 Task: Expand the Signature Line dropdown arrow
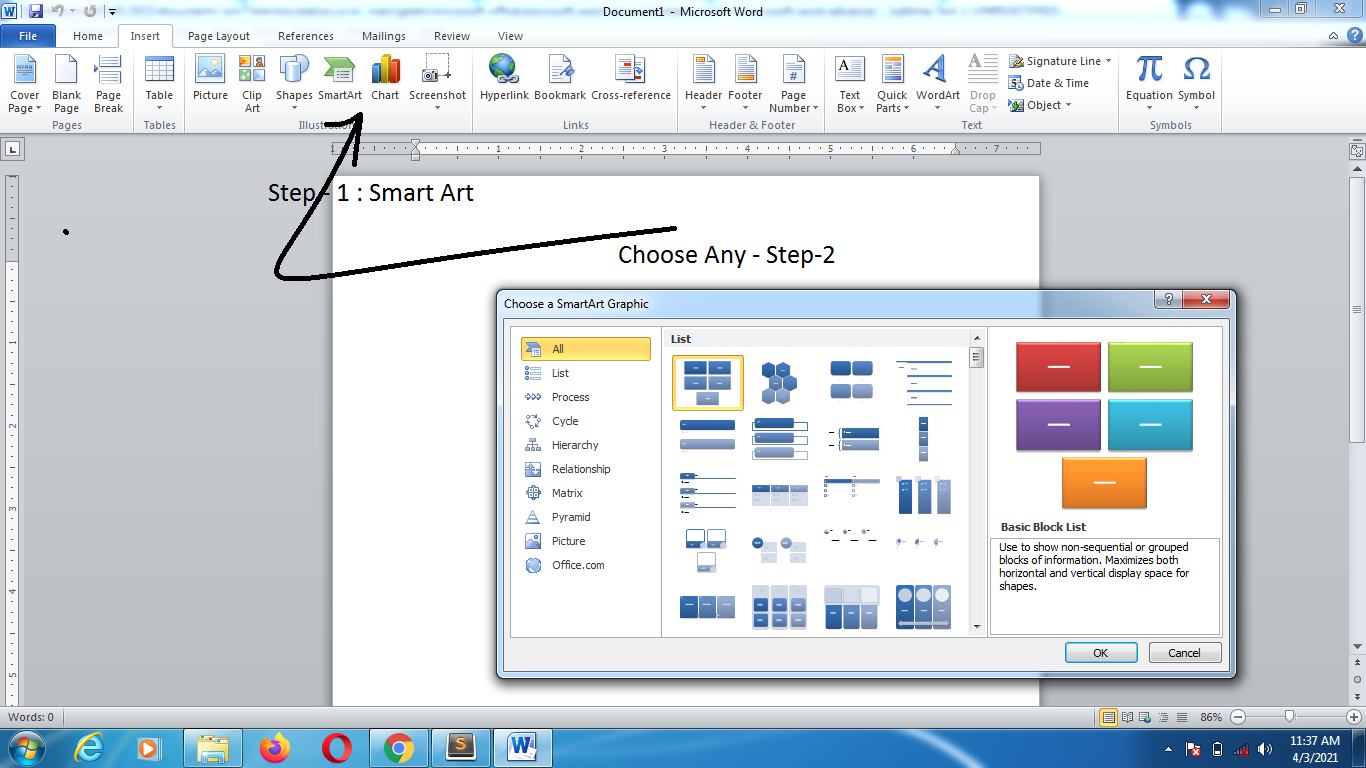coord(1108,61)
